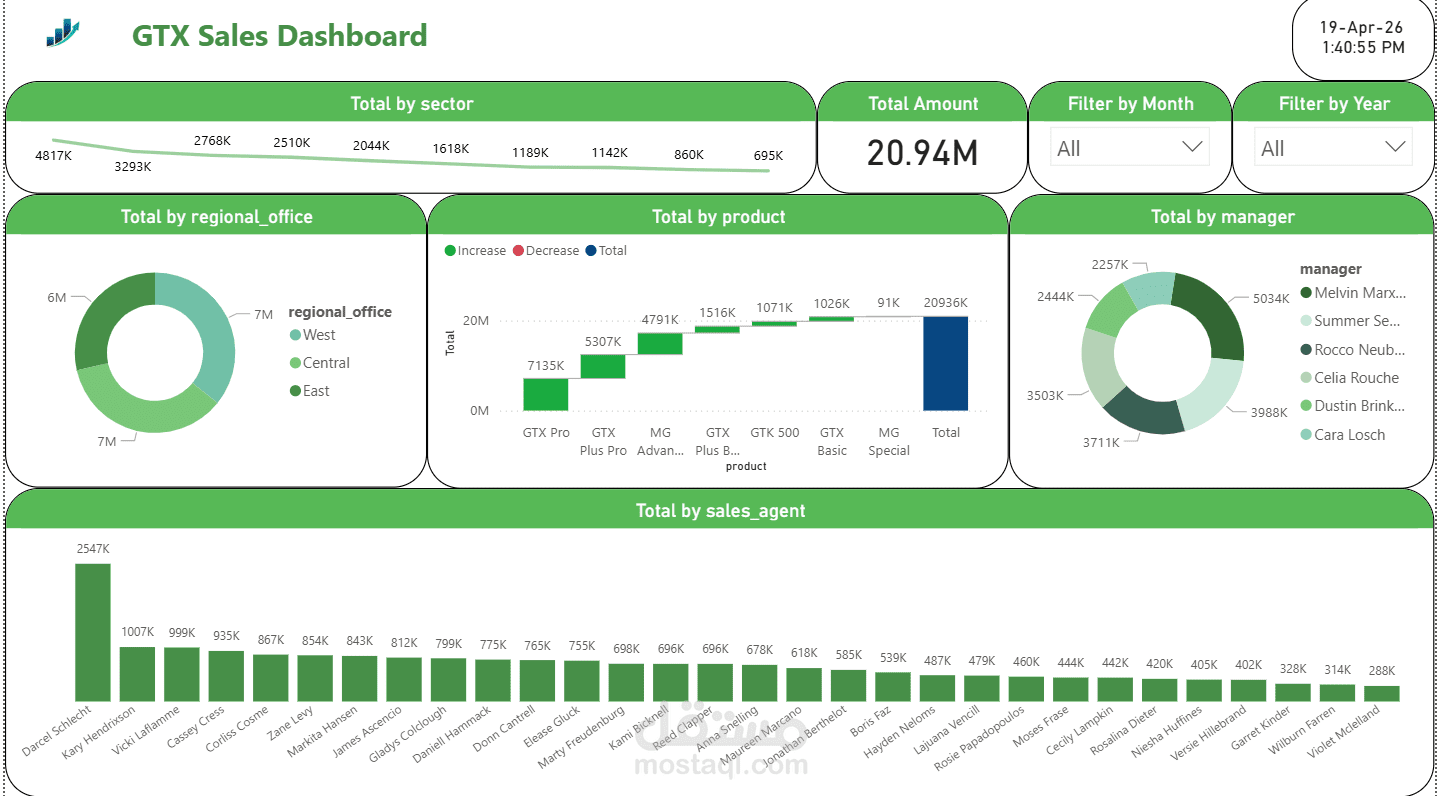Click the Zane Levy sales bar

315,678
